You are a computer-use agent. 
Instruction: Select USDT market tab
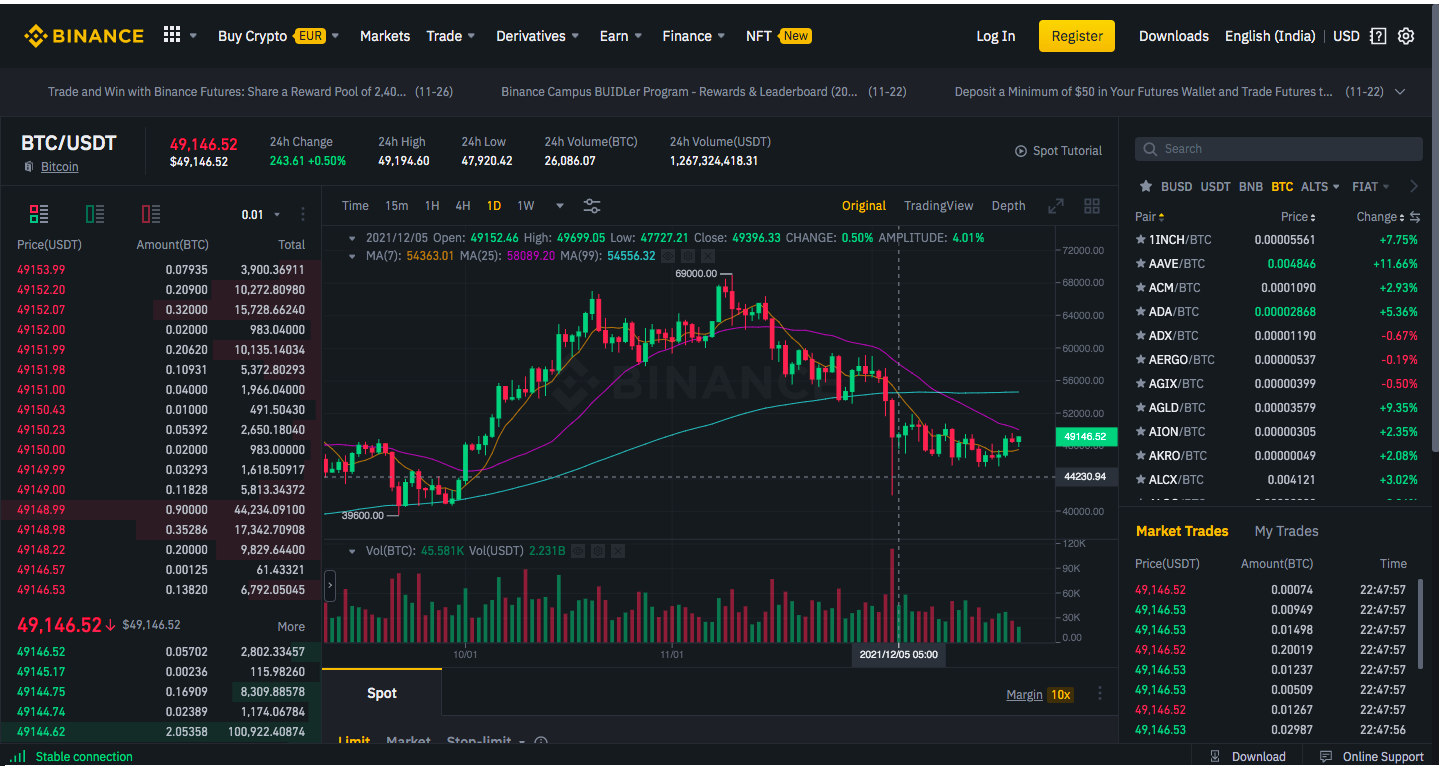pos(1215,187)
